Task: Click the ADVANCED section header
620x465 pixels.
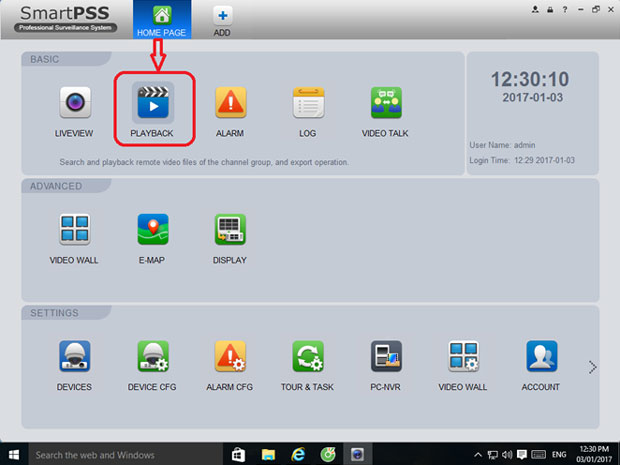Action: [56, 186]
